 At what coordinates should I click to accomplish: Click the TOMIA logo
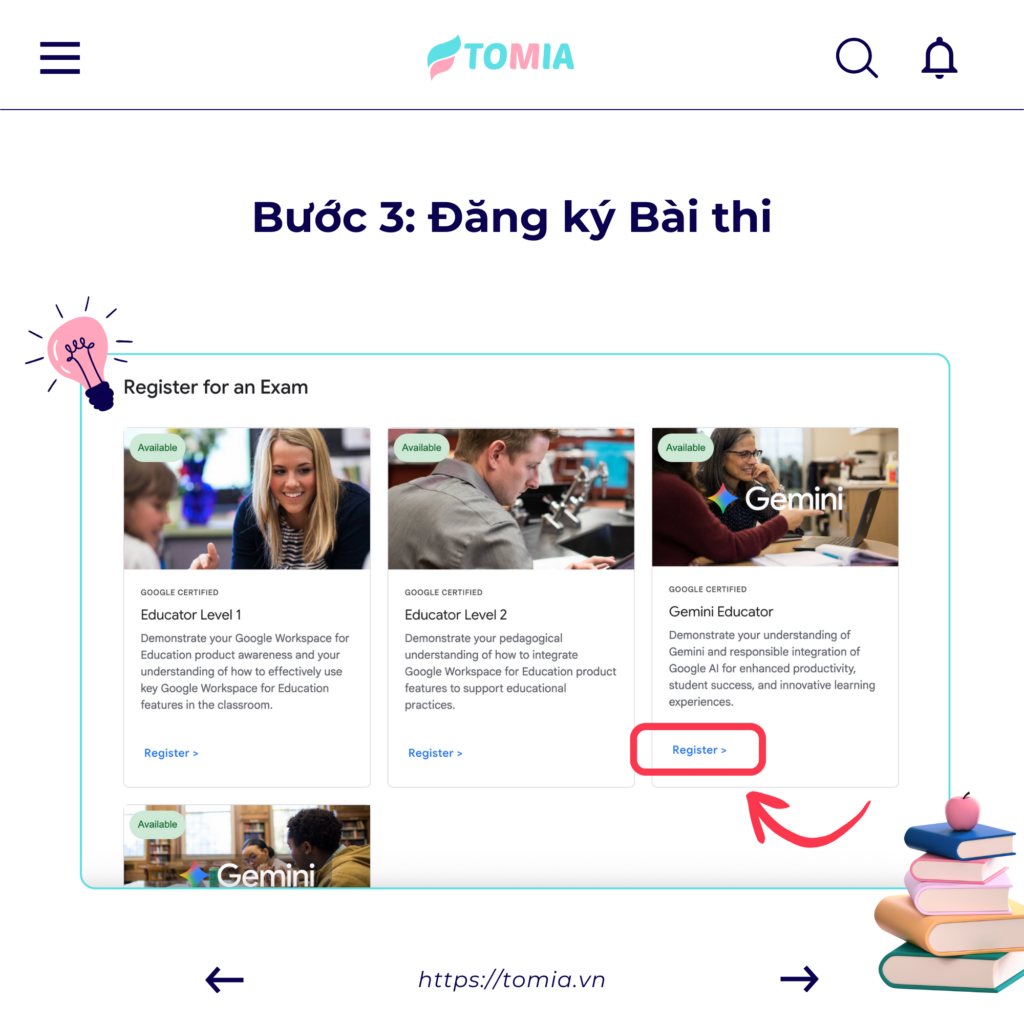[501, 57]
